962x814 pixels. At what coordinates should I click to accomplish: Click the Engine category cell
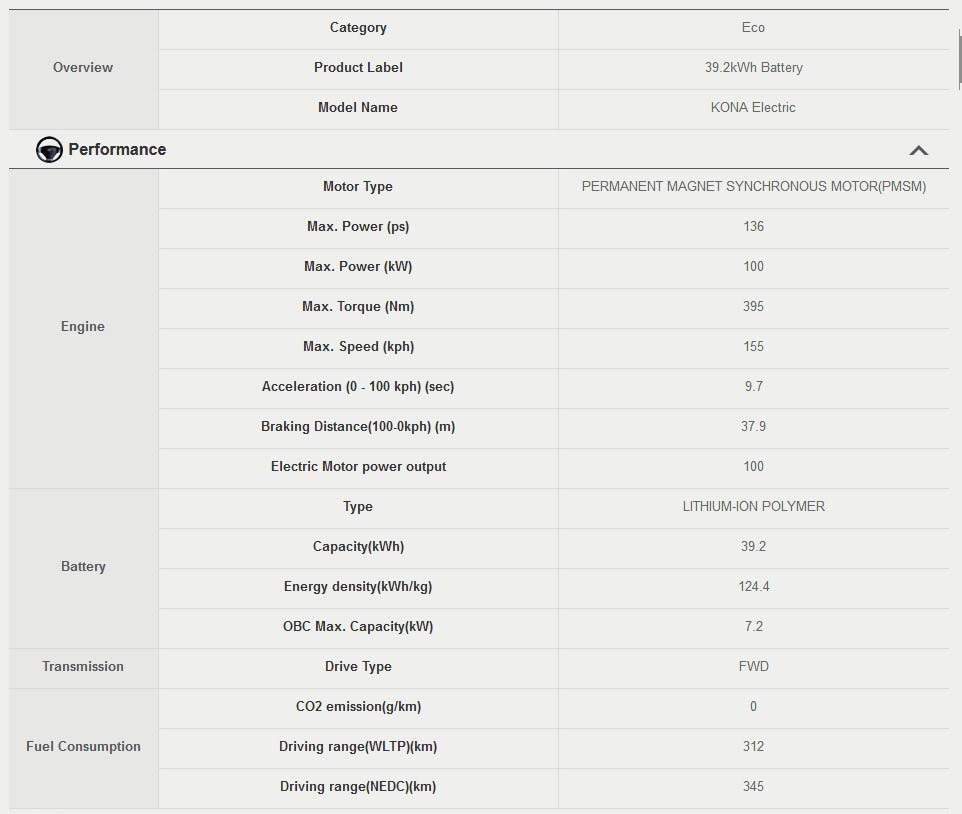(83, 327)
